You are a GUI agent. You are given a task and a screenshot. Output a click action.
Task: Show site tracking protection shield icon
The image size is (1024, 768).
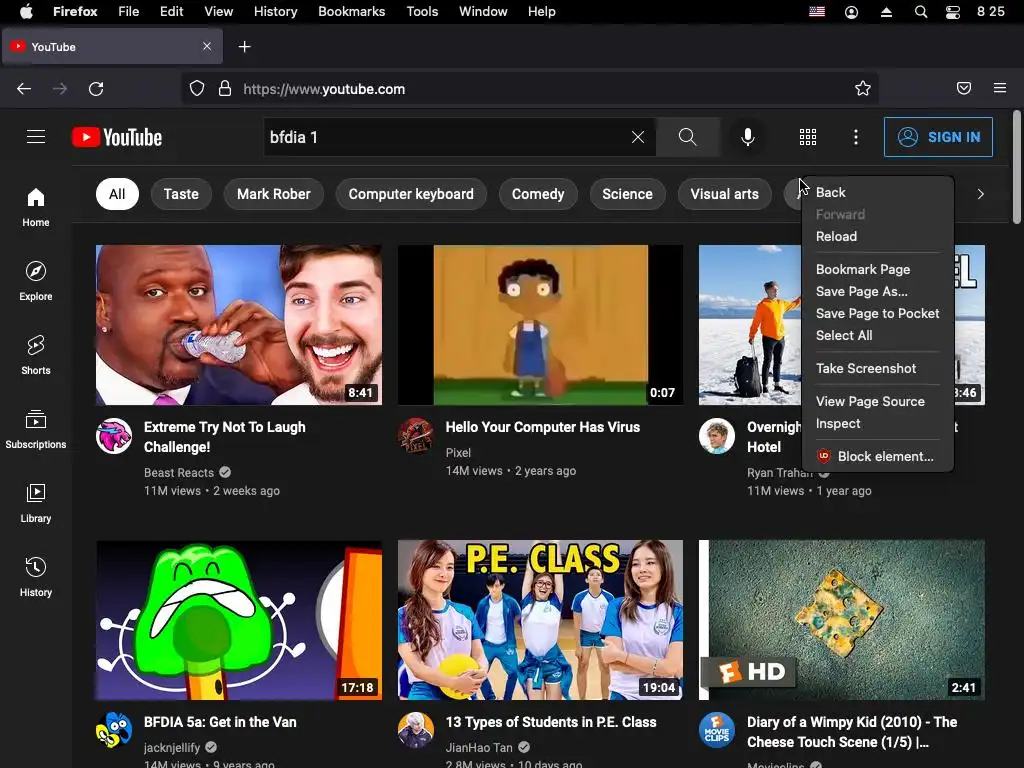197,89
